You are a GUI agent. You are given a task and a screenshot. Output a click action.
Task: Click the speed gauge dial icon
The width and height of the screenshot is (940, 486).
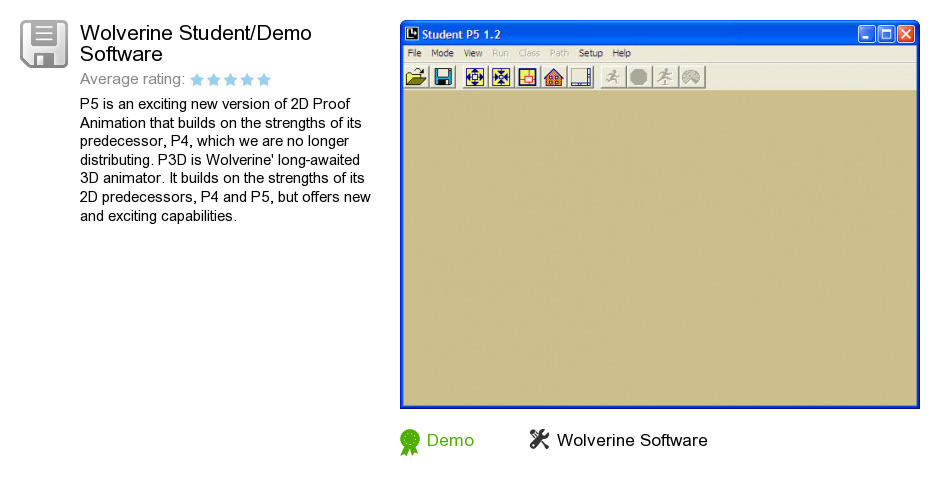(x=692, y=77)
